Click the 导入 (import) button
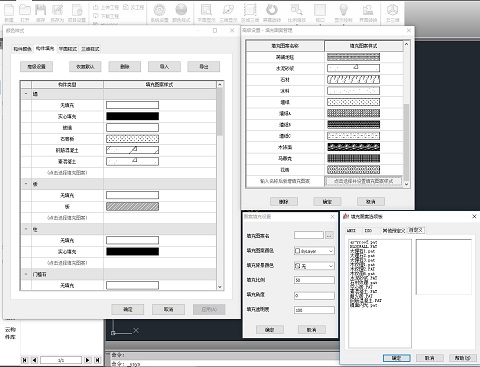 tap(164, 67)
